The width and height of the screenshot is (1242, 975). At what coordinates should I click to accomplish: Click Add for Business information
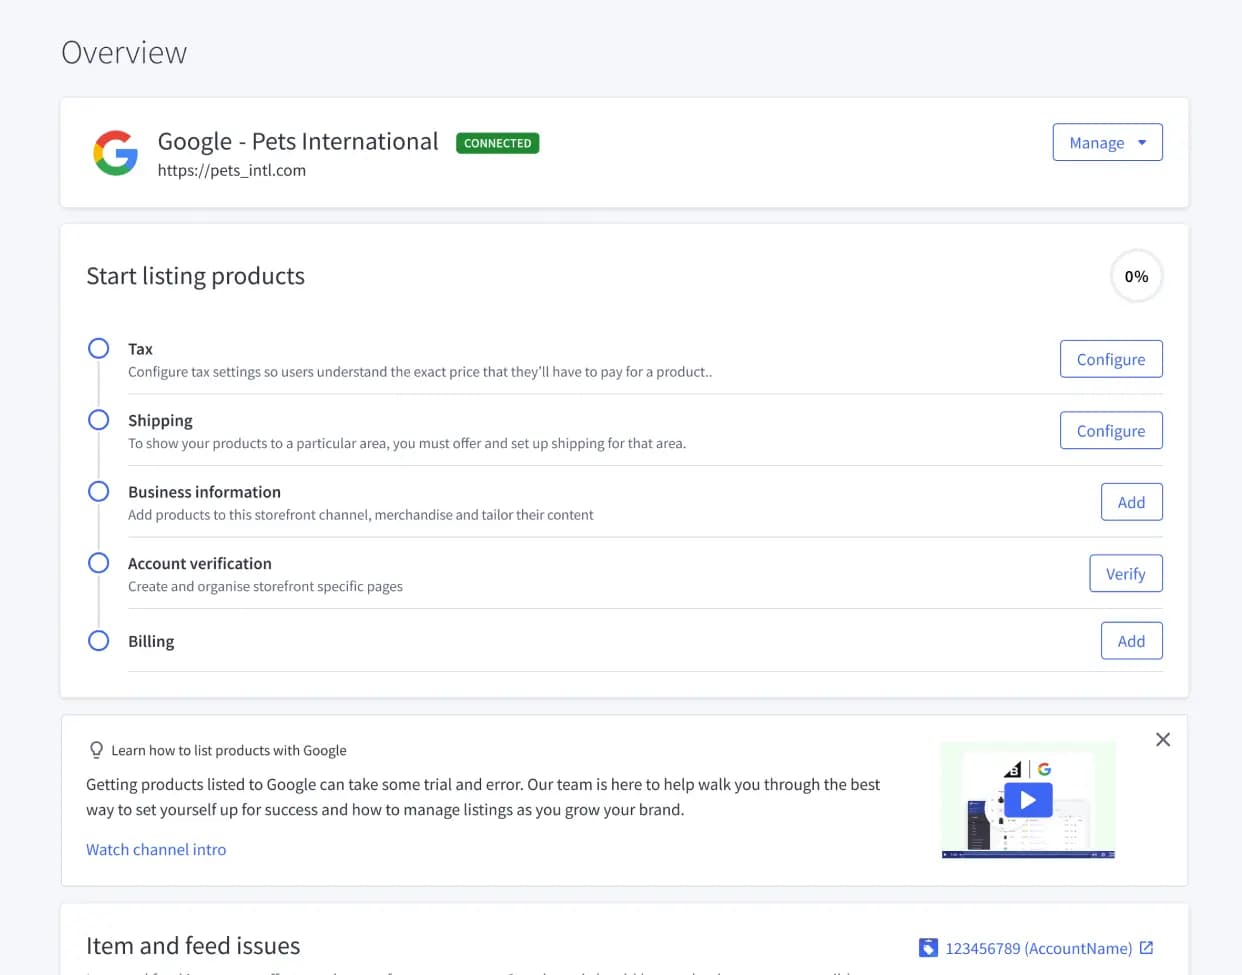pyautogui.click(x=1131, y=502)
